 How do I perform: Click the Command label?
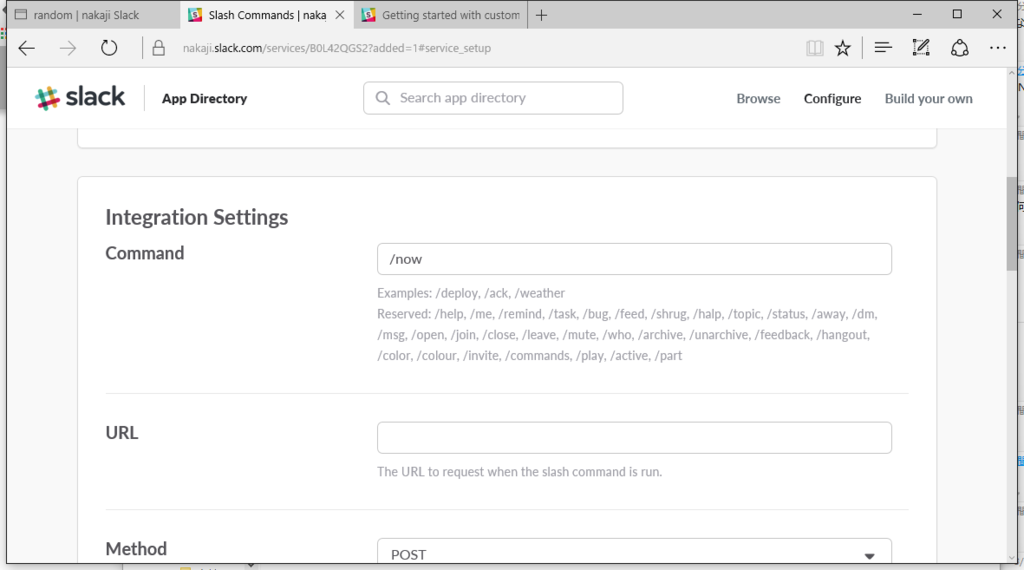coord(145,253)
